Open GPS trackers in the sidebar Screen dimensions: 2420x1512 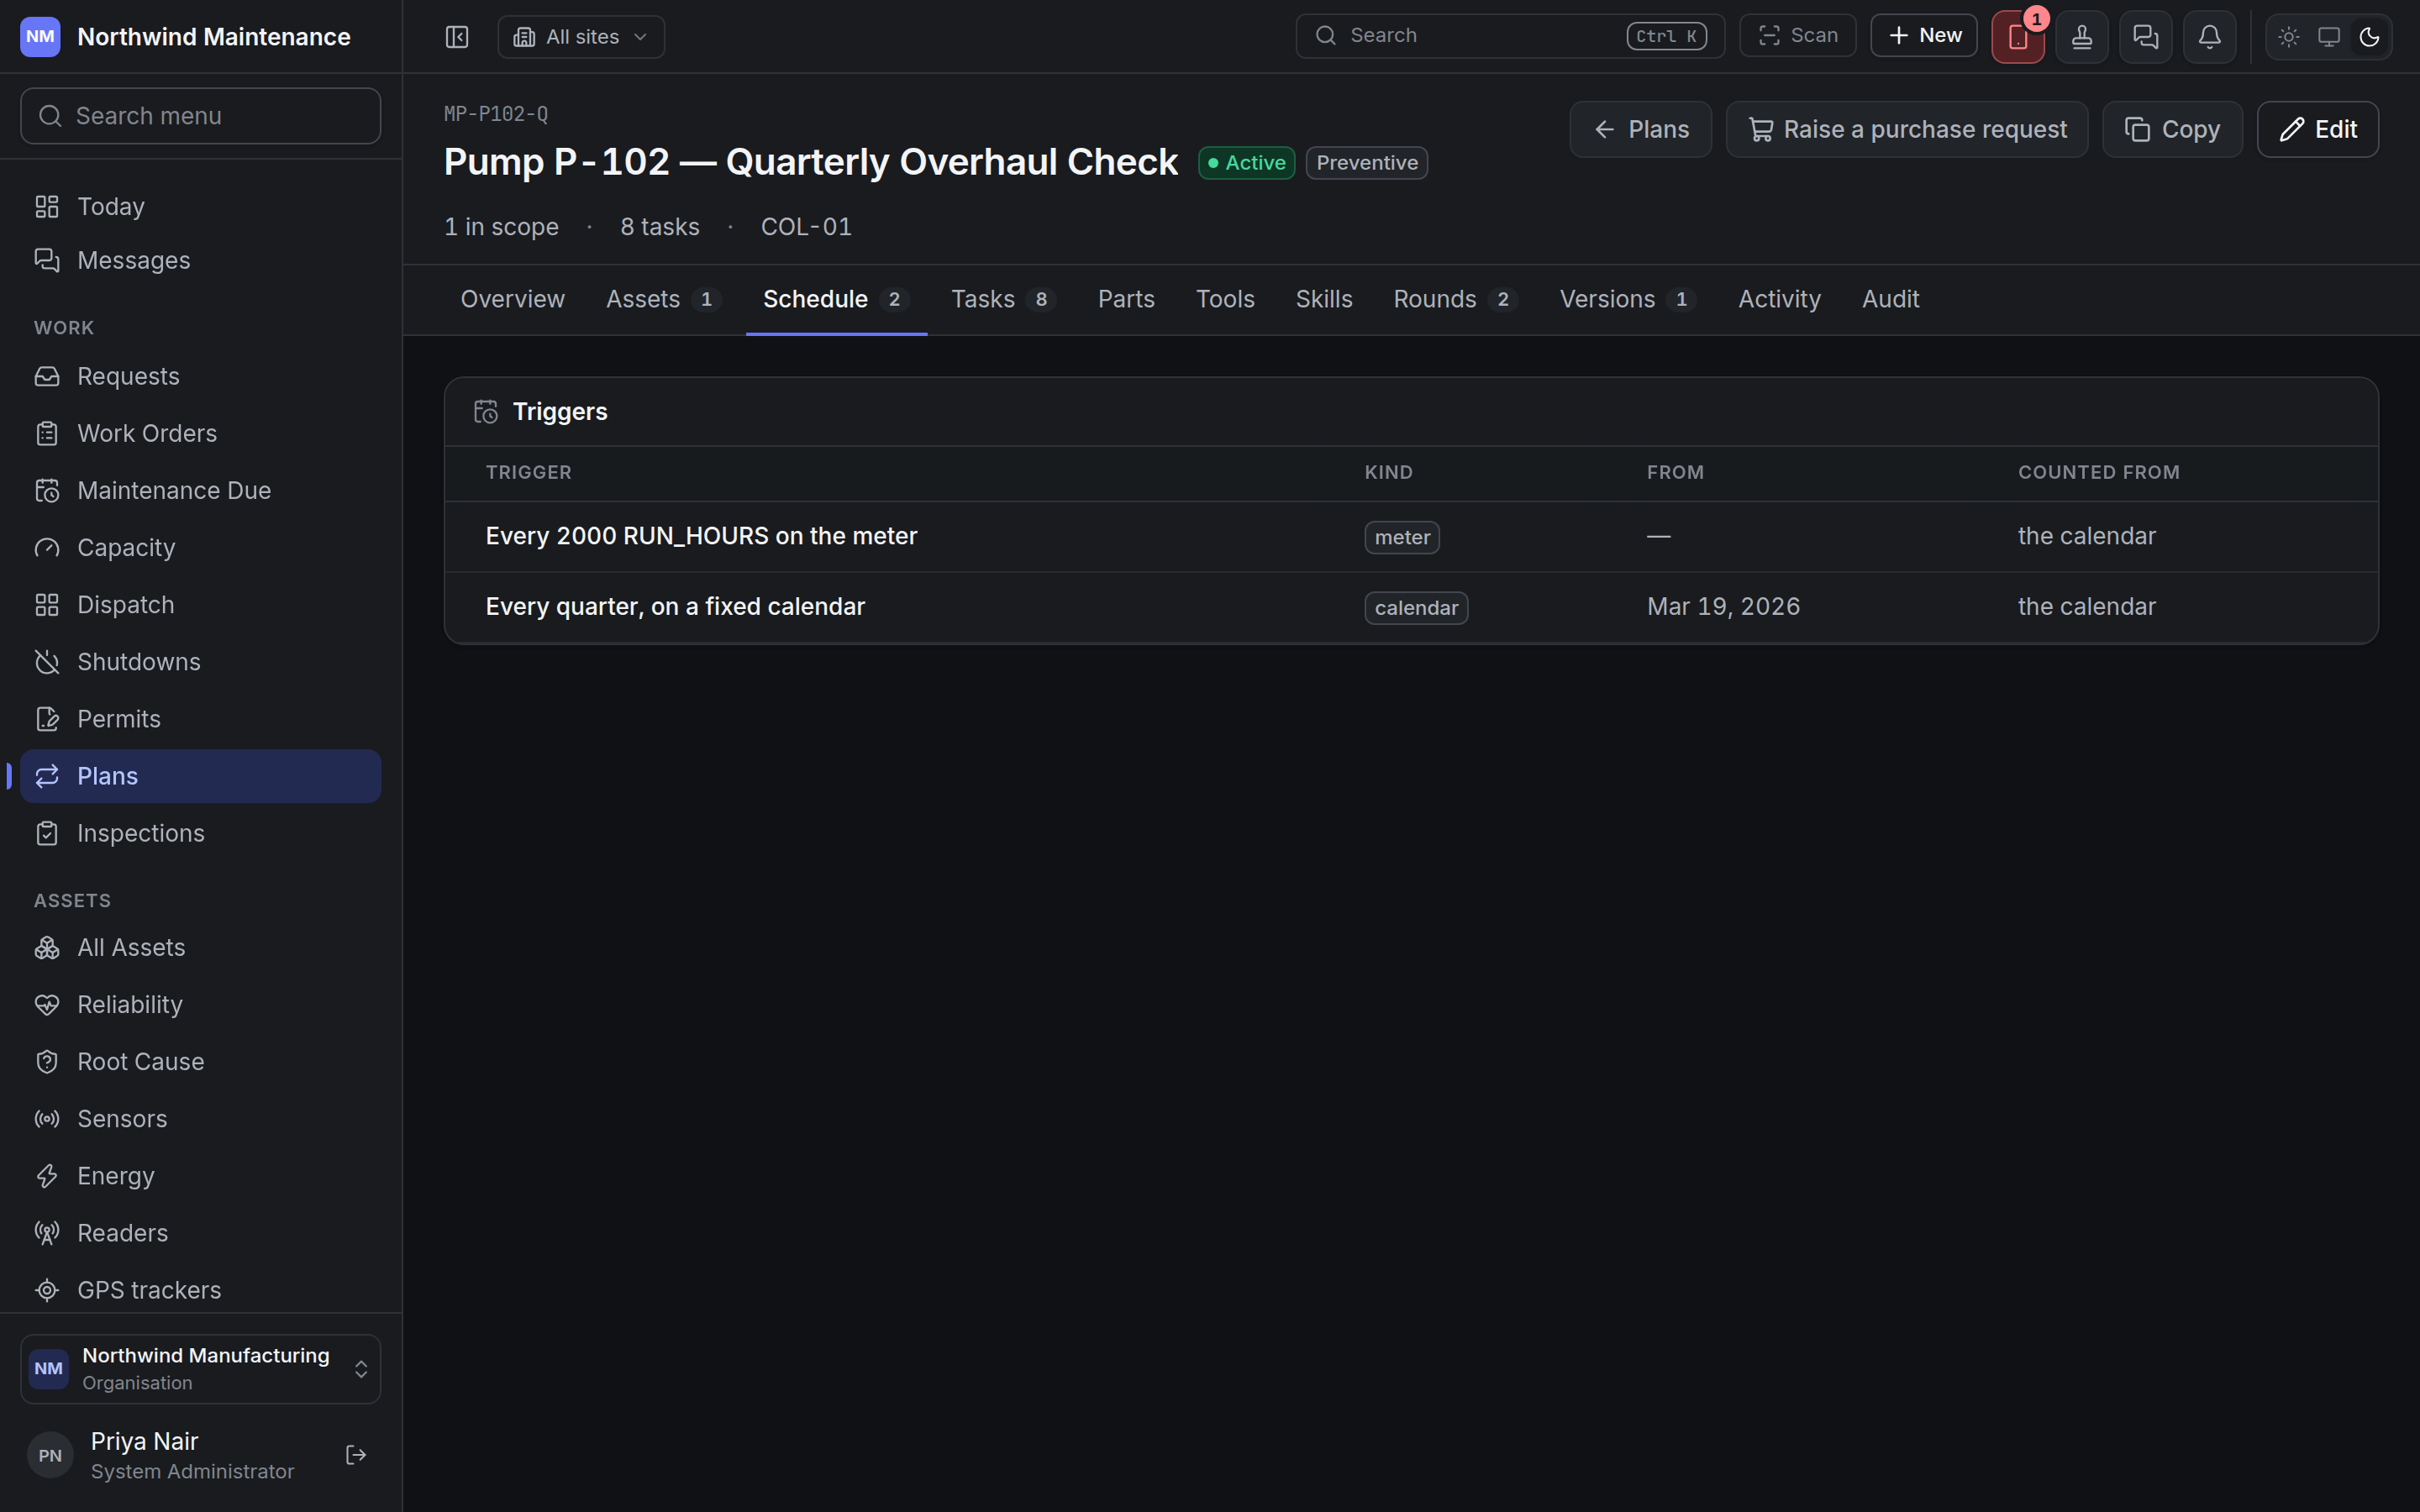tap(200, 1290)
